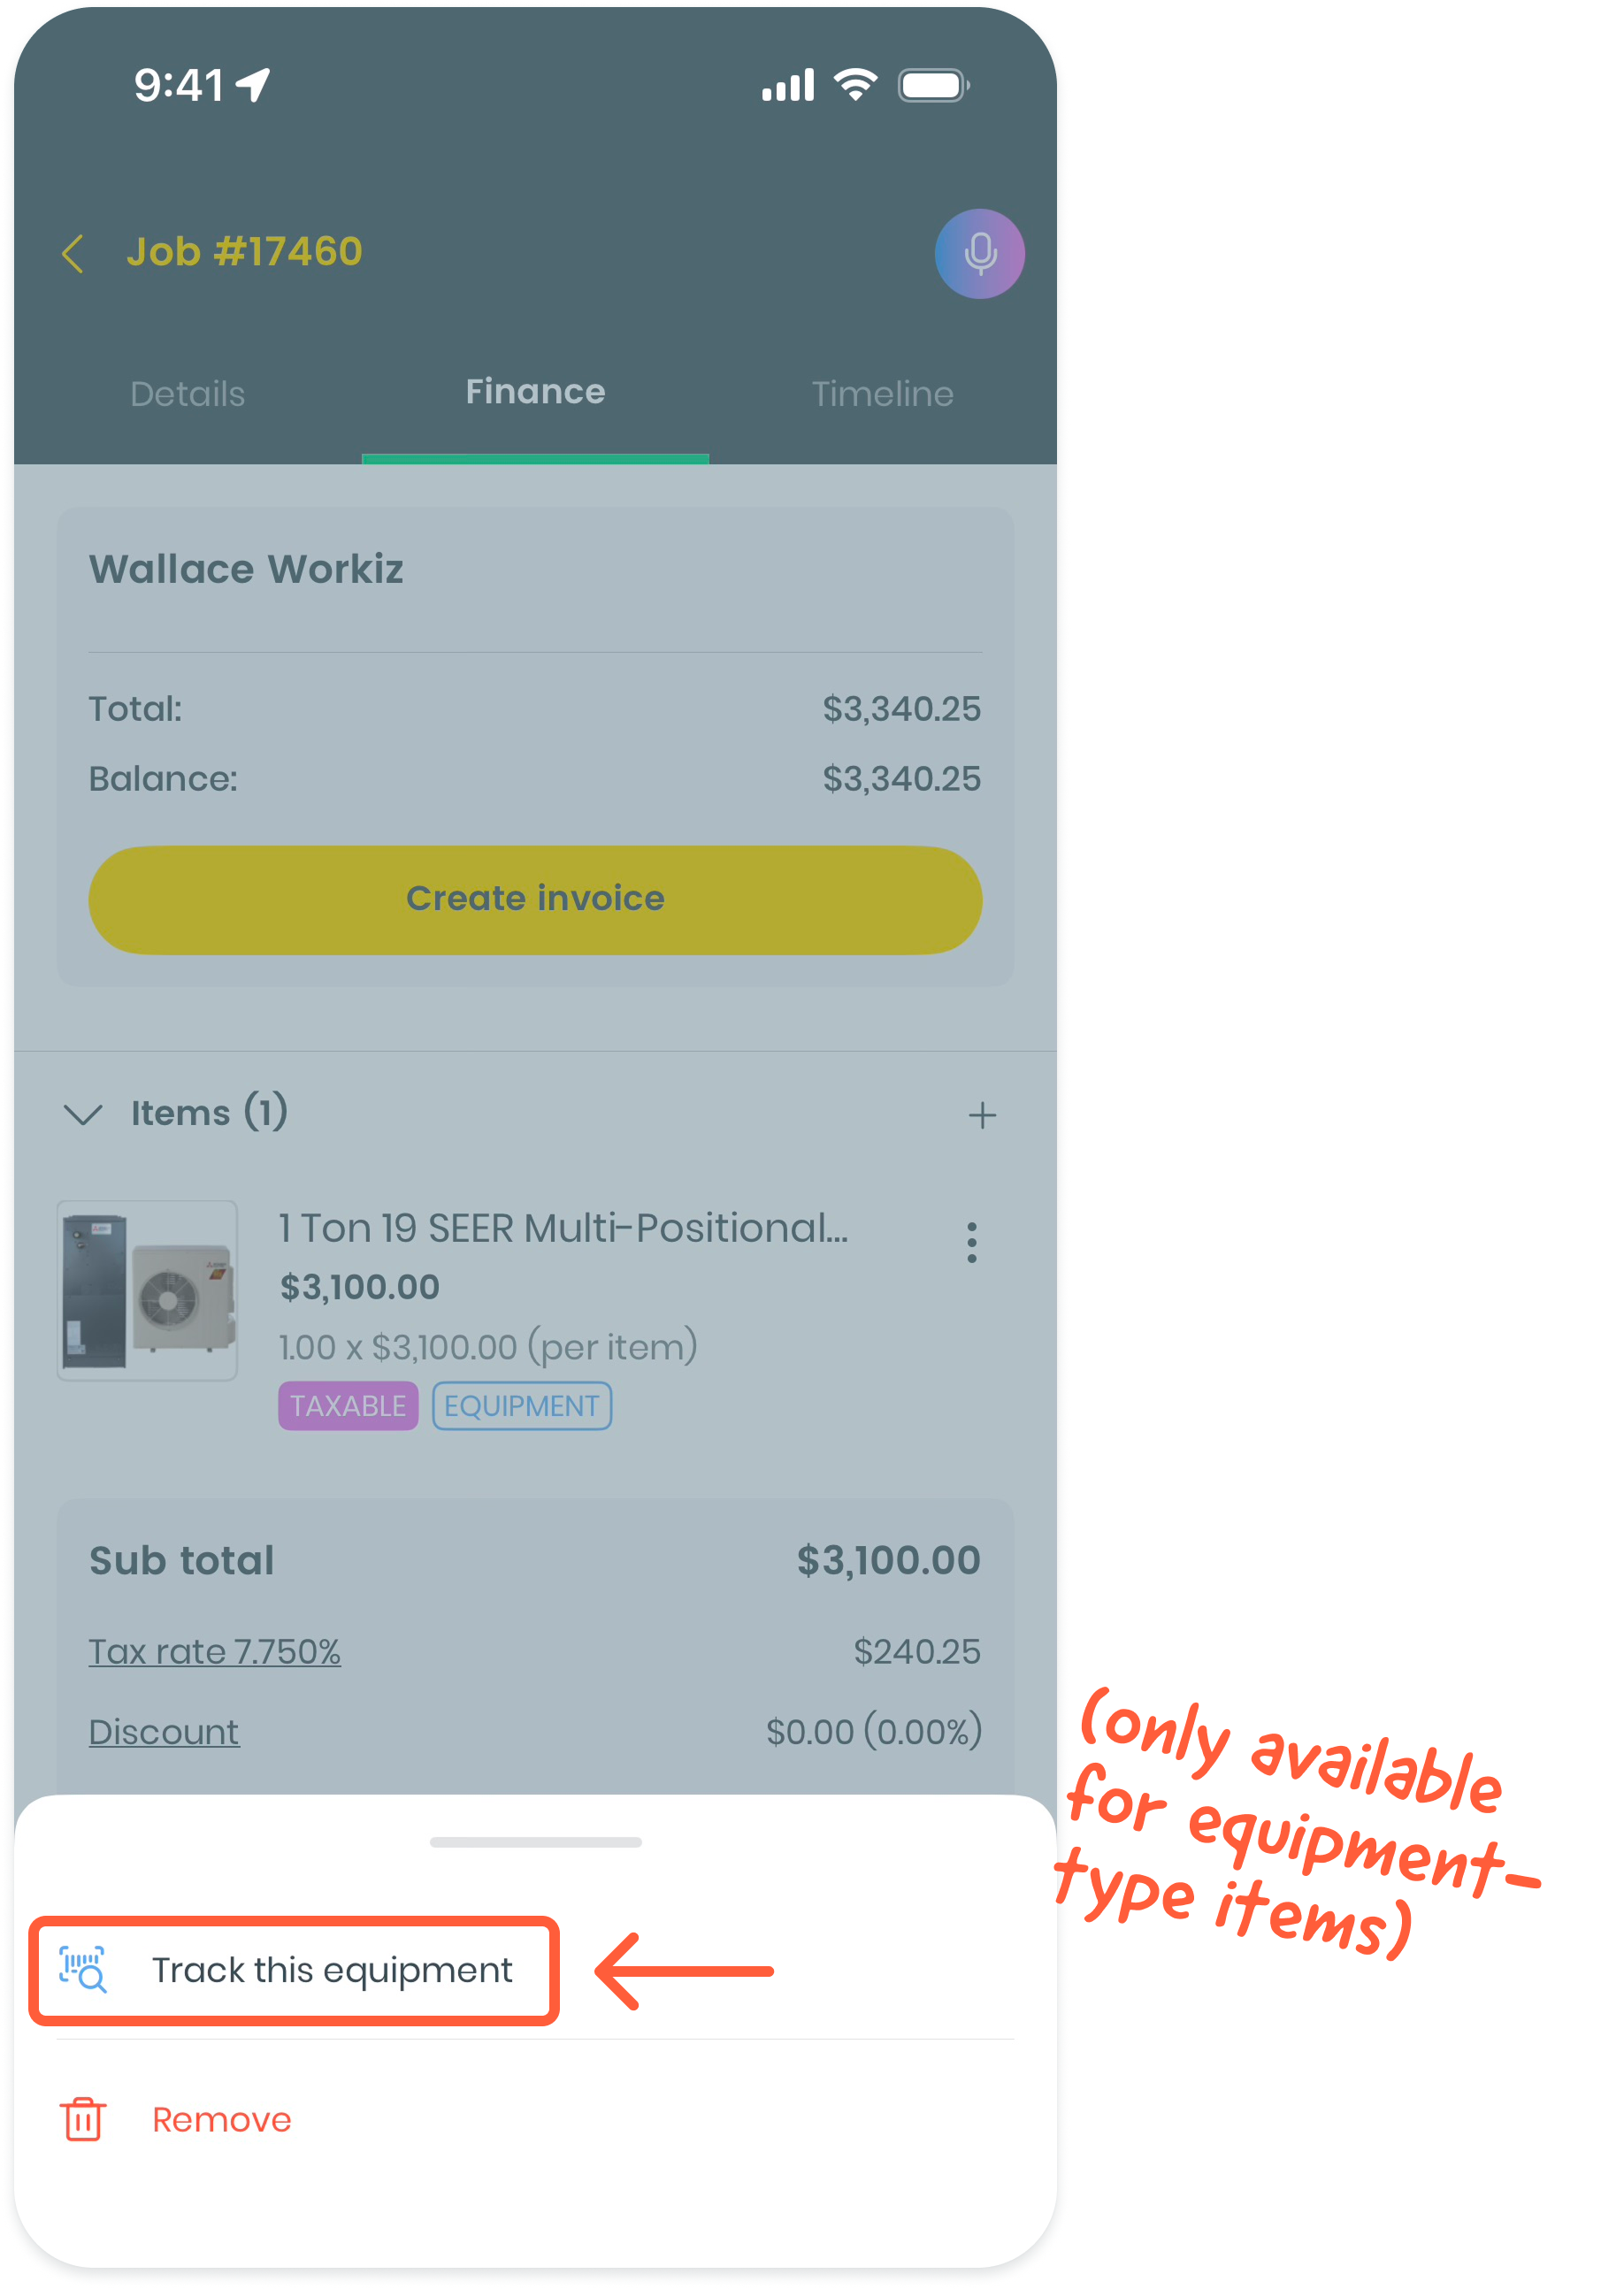This screenshot has height=2289, width=1624.
Task: Go back using the left arrow
Action: tap(73, 253)
